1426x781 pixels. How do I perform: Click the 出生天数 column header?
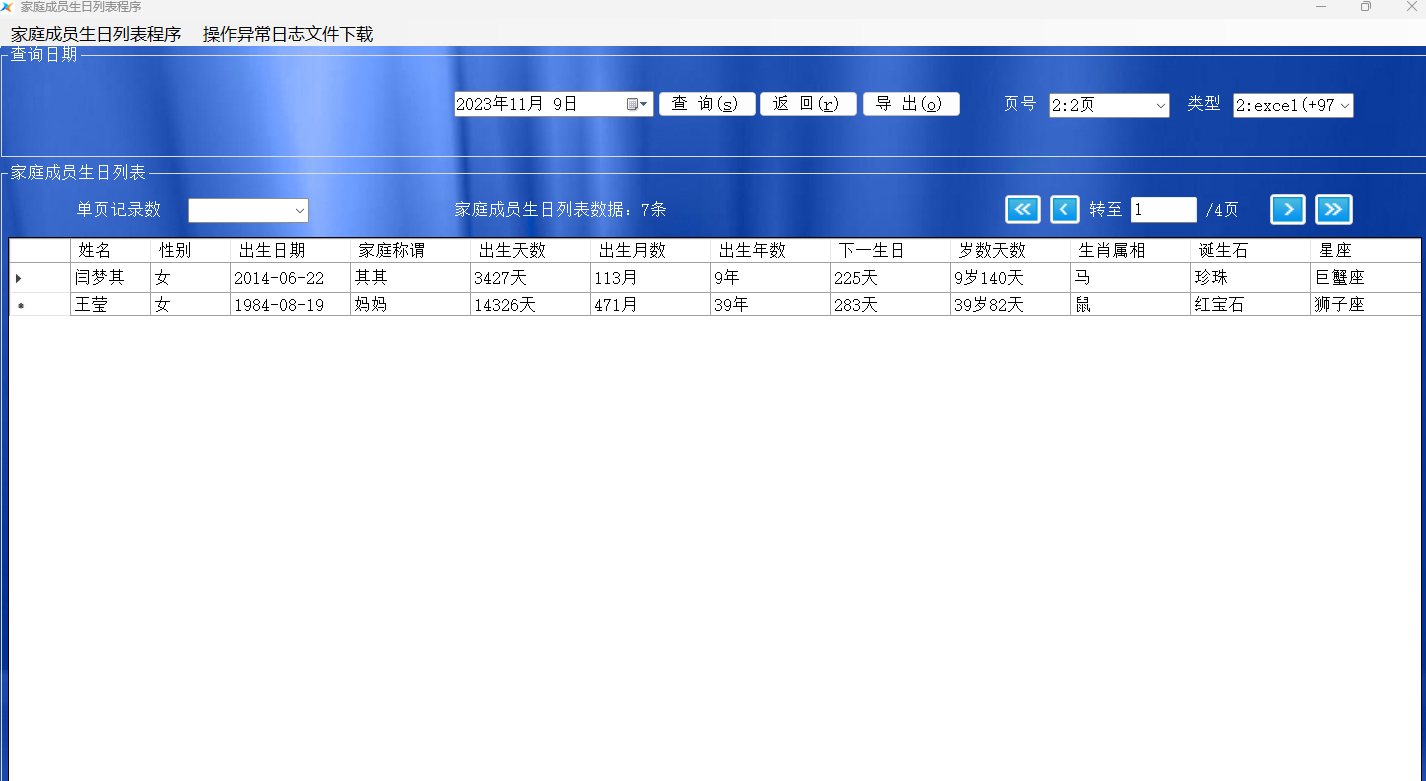click(530, 251)
